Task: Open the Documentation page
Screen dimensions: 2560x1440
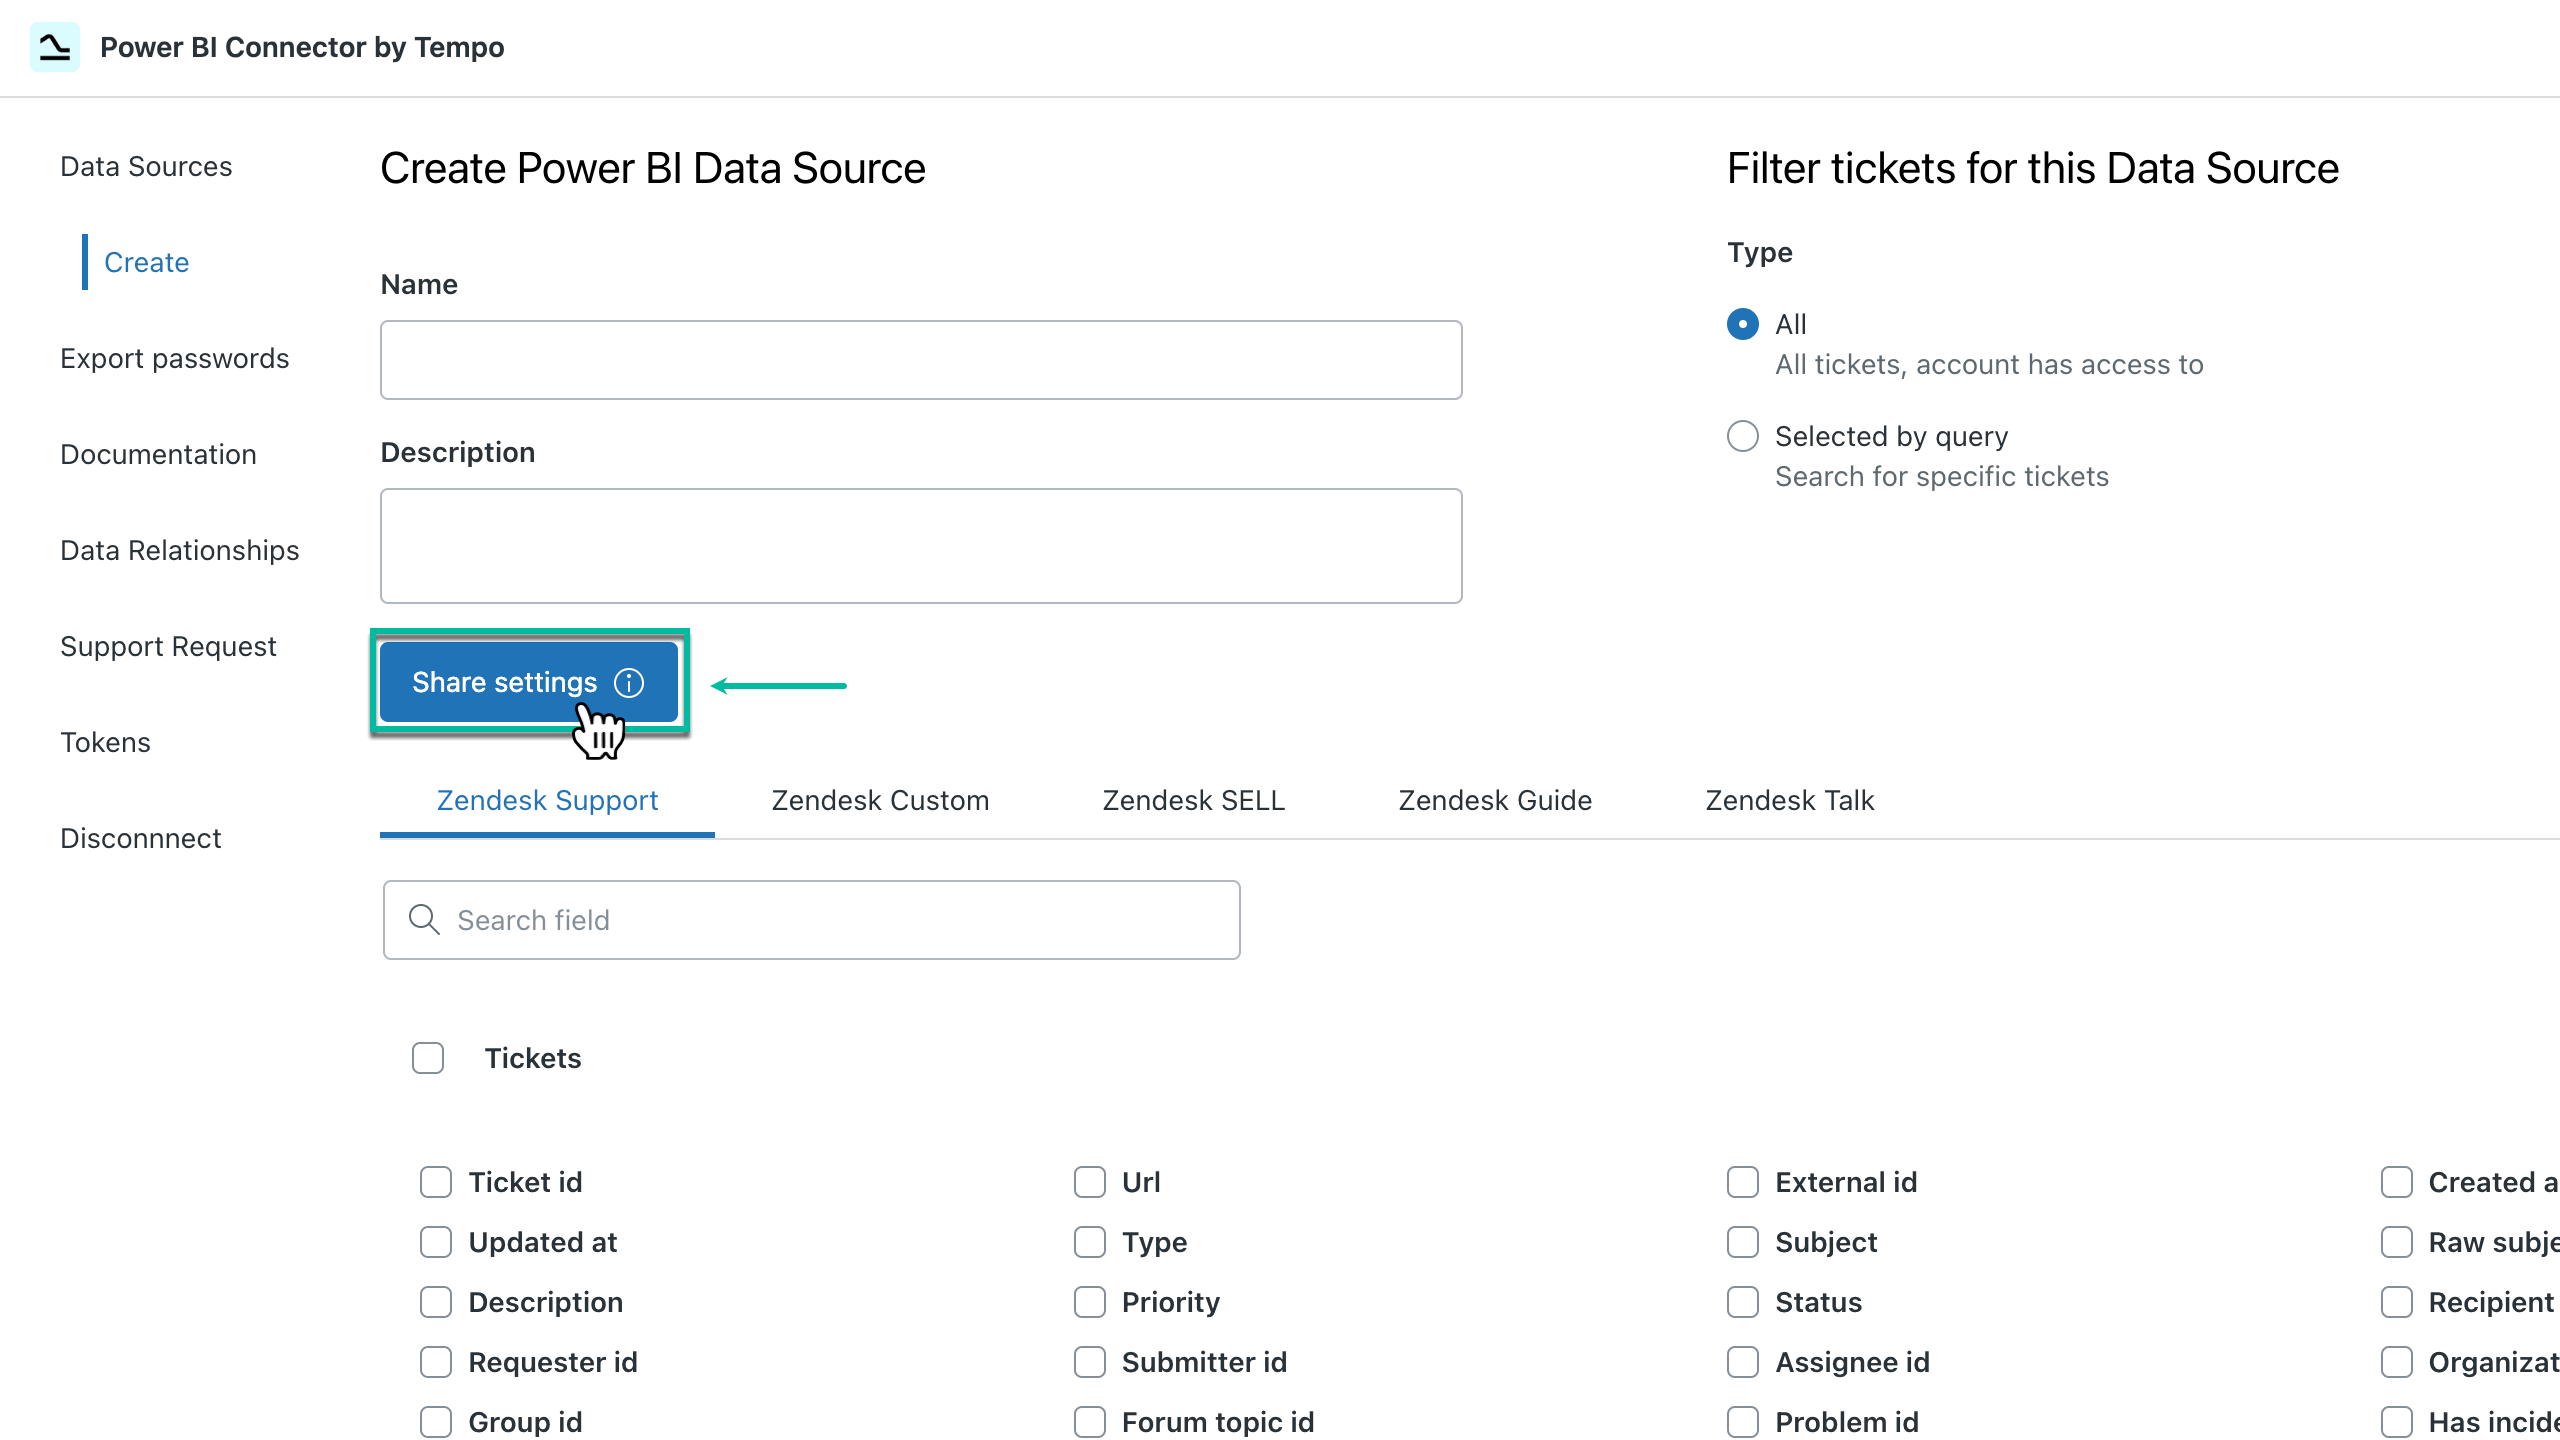Action: pos(158,454)
